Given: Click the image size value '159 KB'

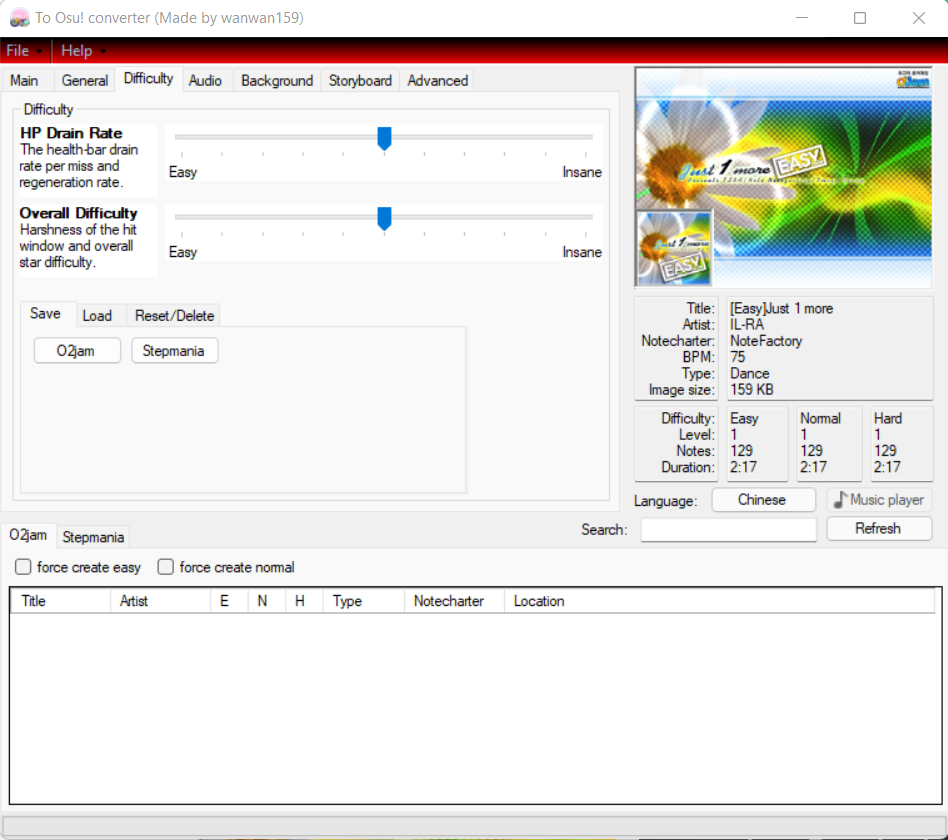Looking at the screenshot, I should pos(752,390).
